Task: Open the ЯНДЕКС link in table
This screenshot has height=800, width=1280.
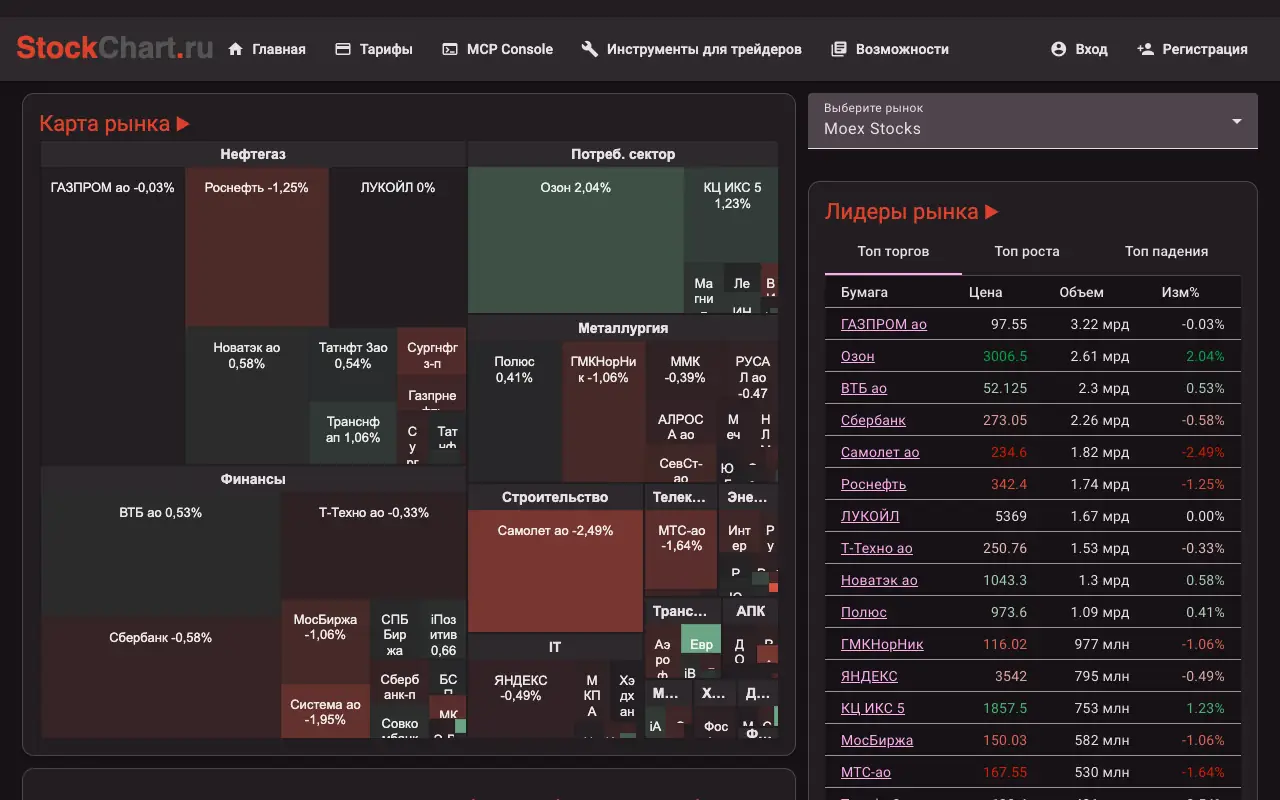Action: pos(869,676)
